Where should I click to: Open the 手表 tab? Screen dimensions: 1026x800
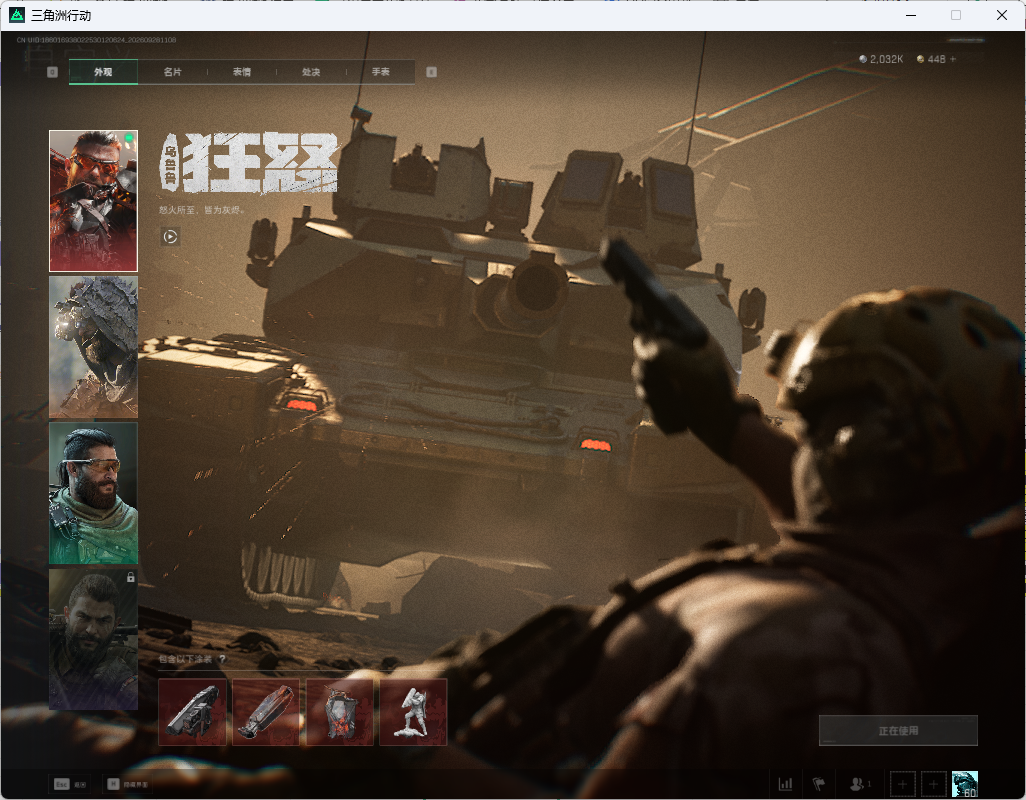pos(381,72)
